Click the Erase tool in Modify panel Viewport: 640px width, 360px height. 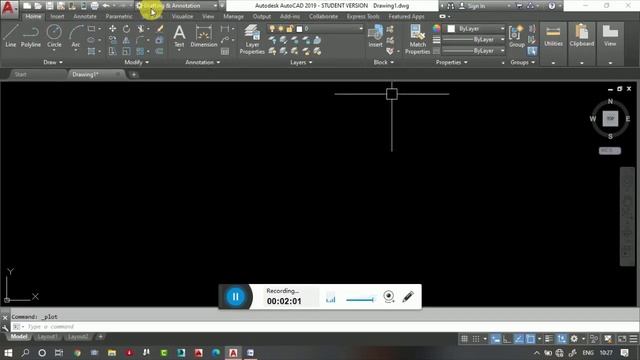pos(160,29)
